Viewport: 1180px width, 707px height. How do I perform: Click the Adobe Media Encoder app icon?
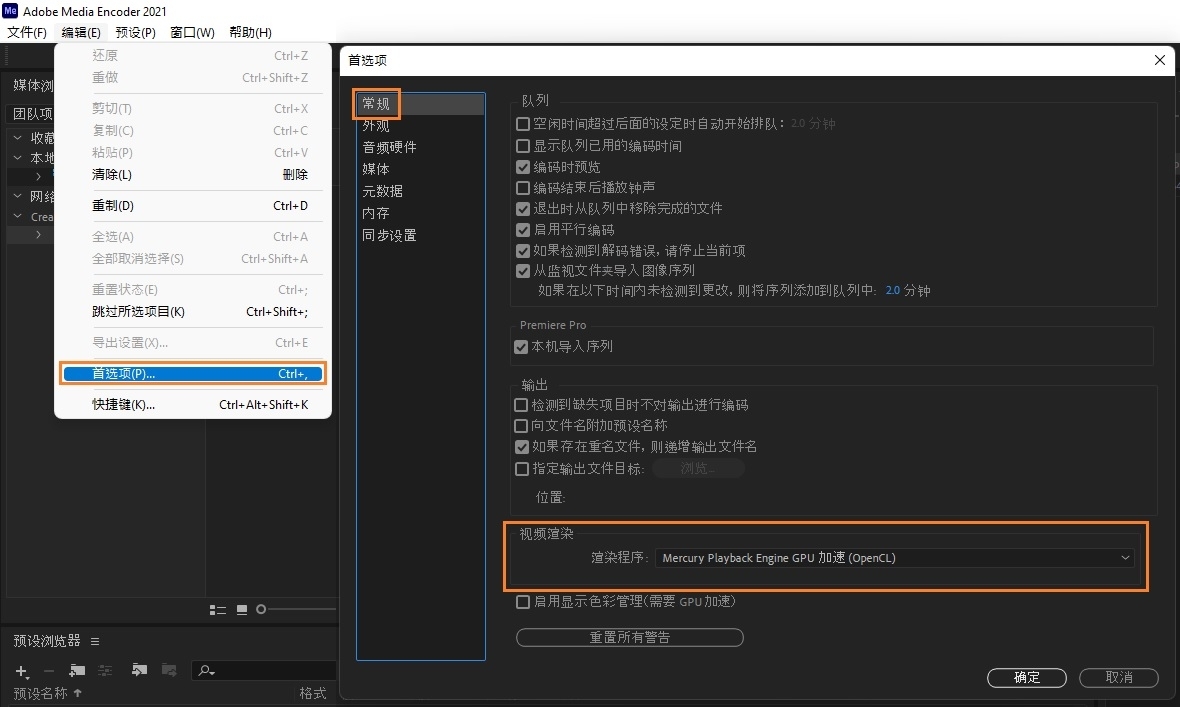point(10,11)
